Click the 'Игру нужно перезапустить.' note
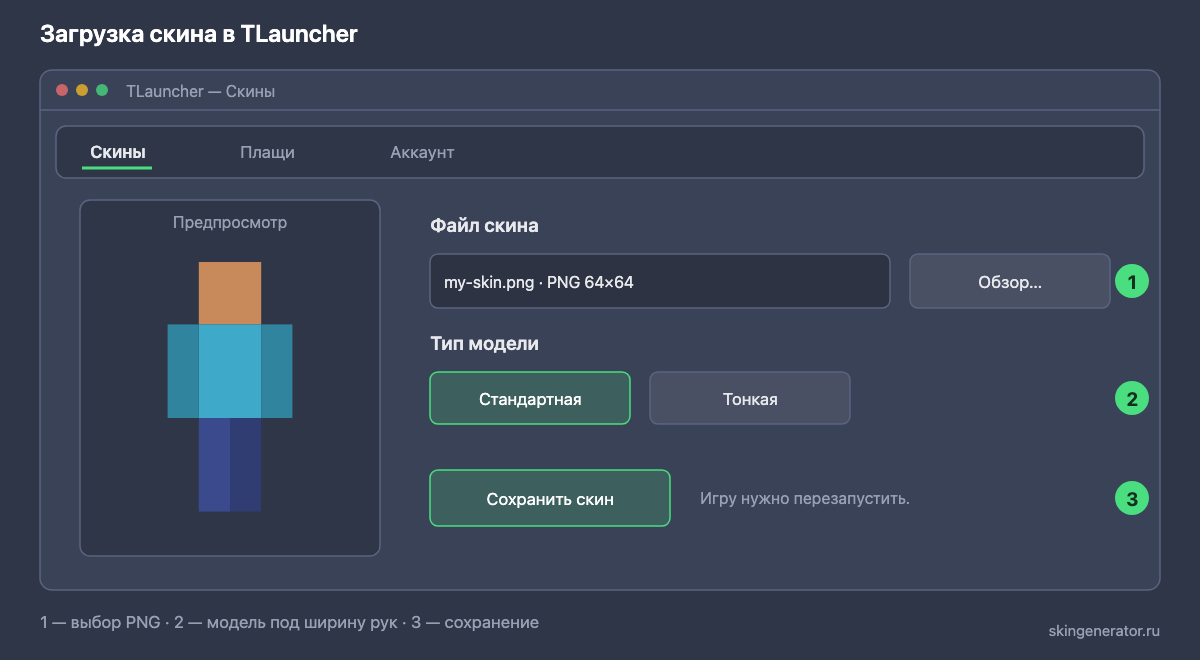This screenshot has height=660, width=1200. [805, 498]
